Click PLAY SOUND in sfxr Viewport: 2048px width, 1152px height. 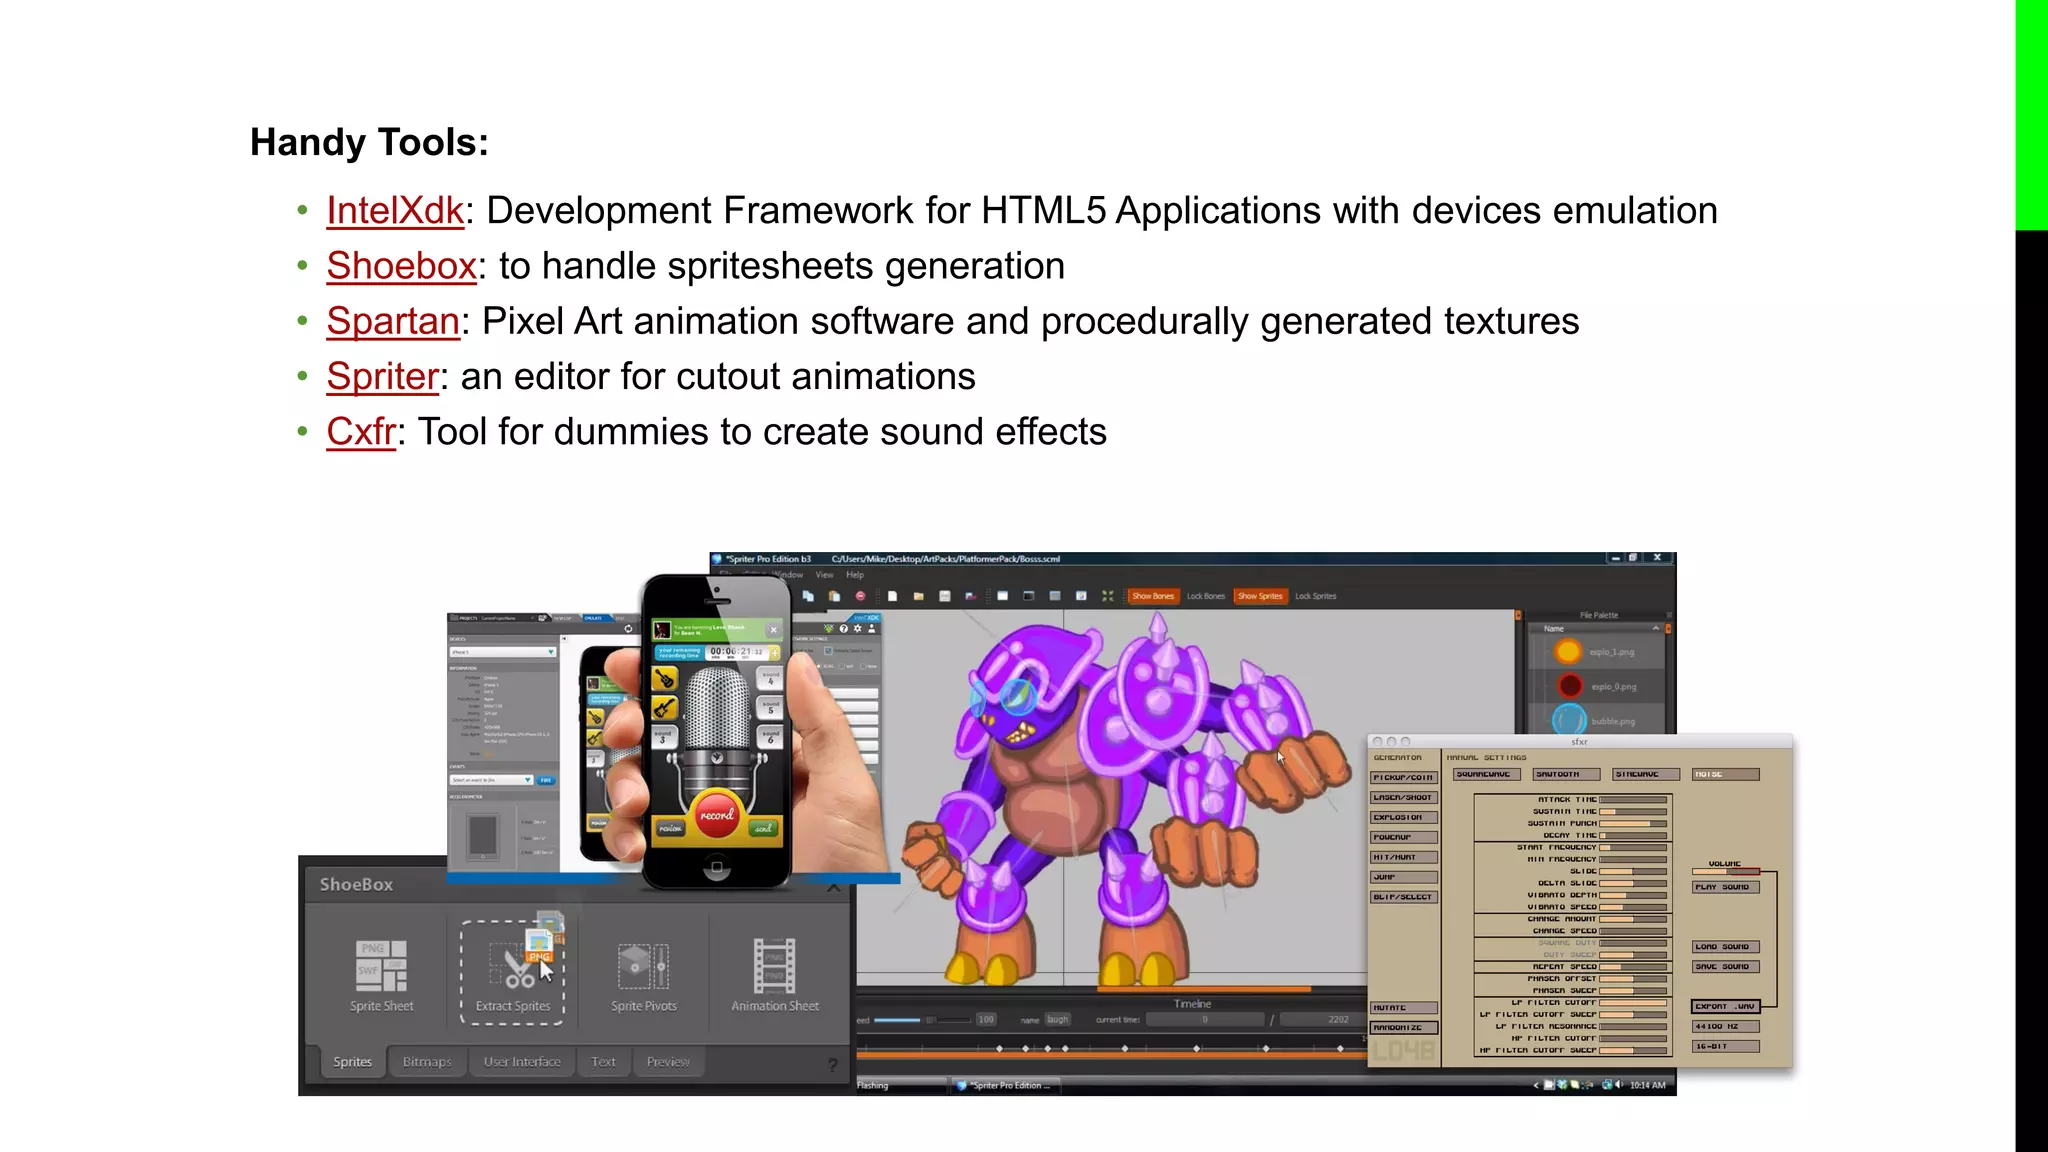coord(1725,888)
